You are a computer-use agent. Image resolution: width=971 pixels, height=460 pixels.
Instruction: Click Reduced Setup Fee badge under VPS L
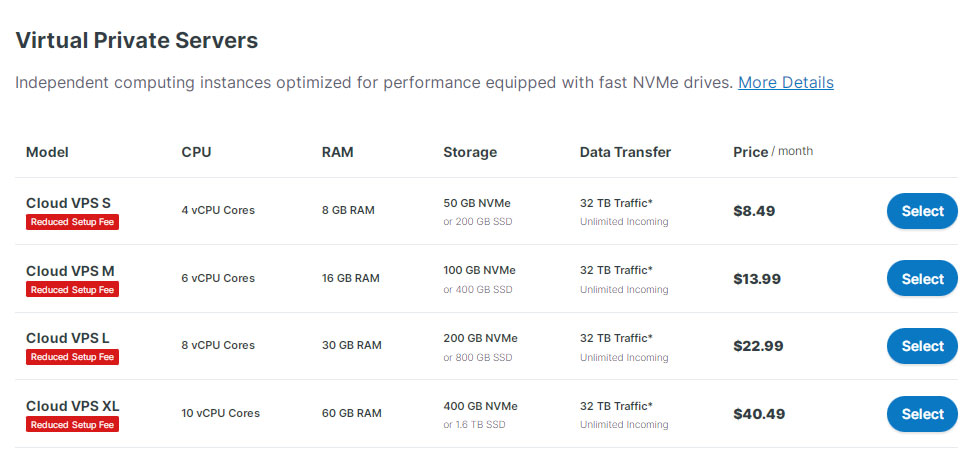(72, 357)
